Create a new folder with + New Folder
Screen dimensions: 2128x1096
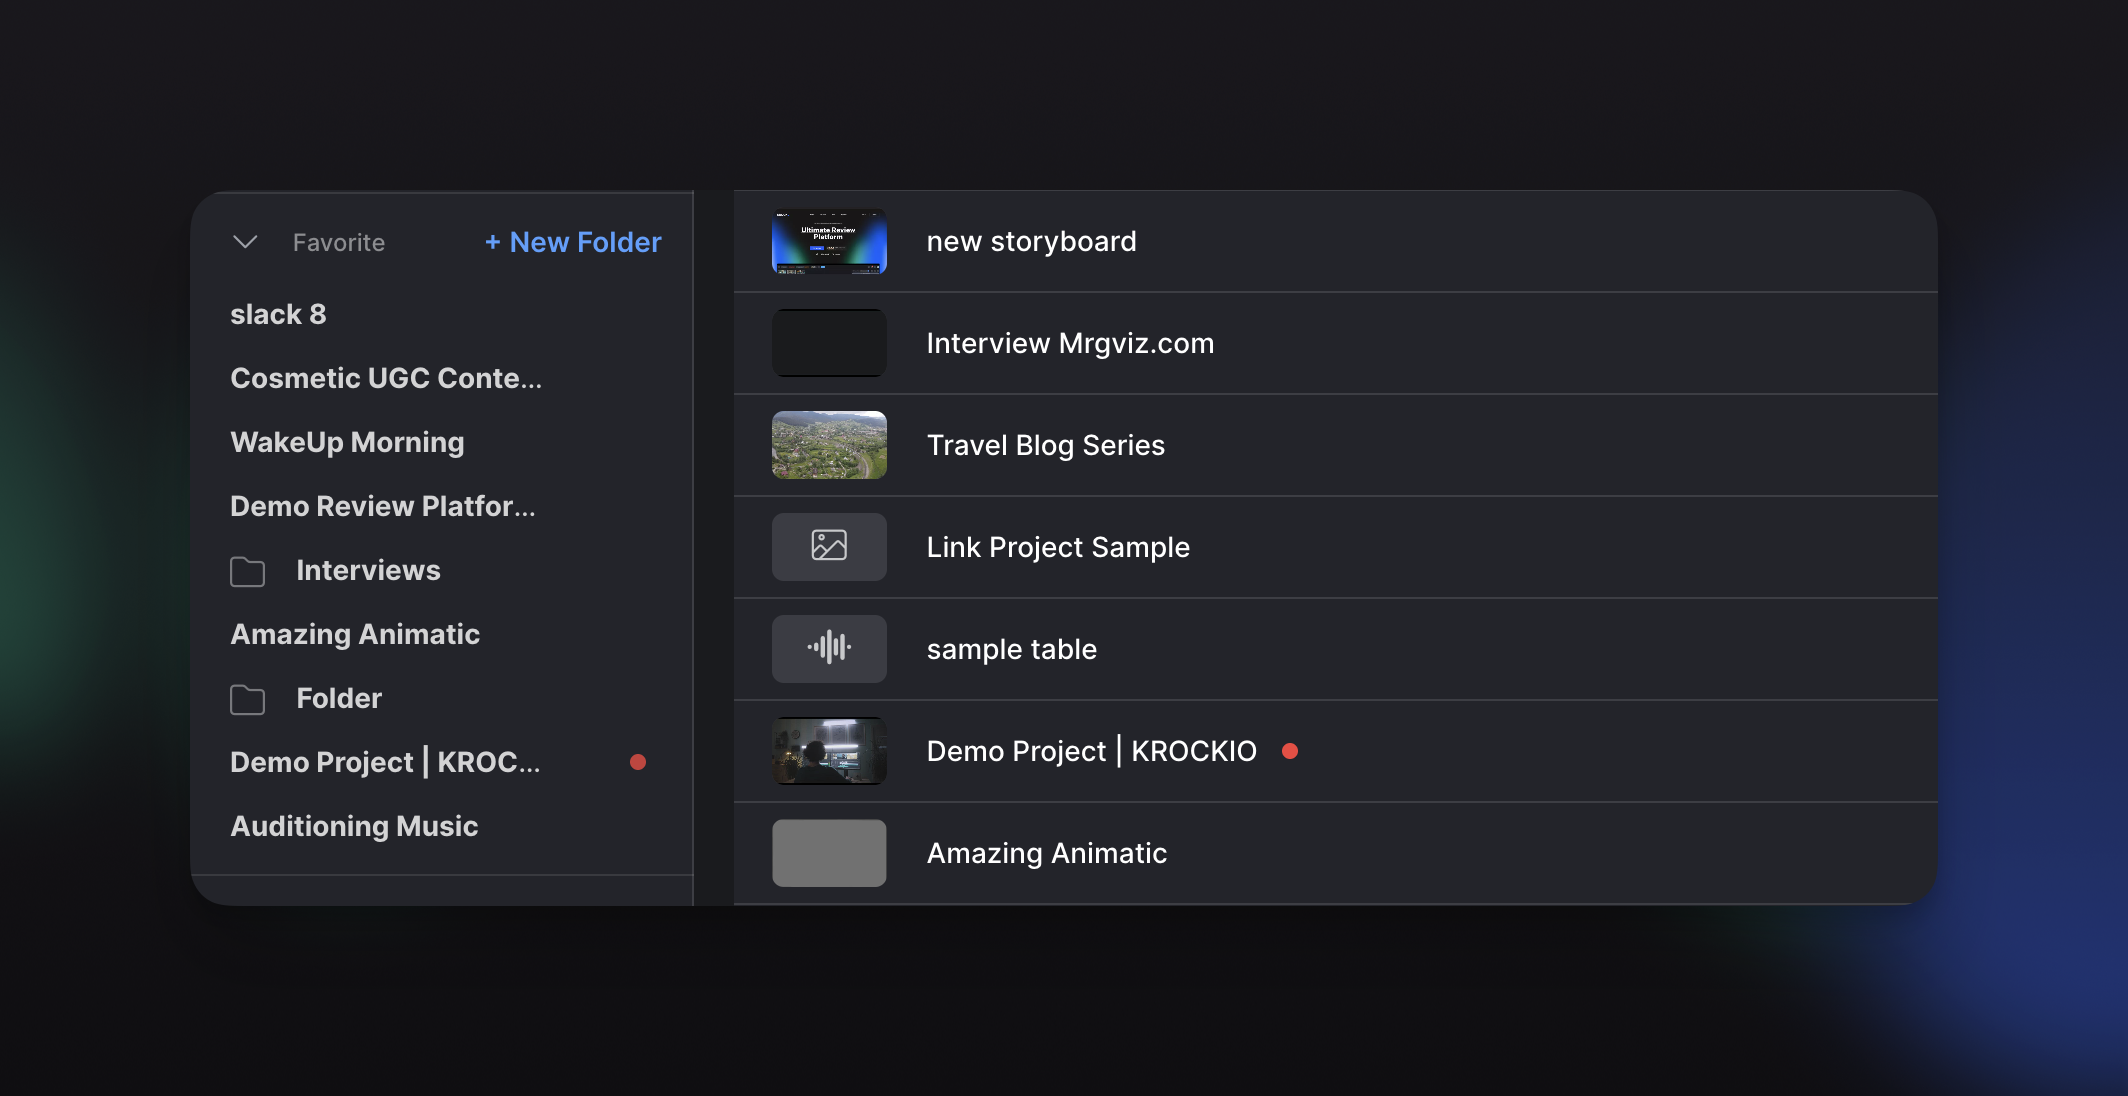[x=573, y=242]
